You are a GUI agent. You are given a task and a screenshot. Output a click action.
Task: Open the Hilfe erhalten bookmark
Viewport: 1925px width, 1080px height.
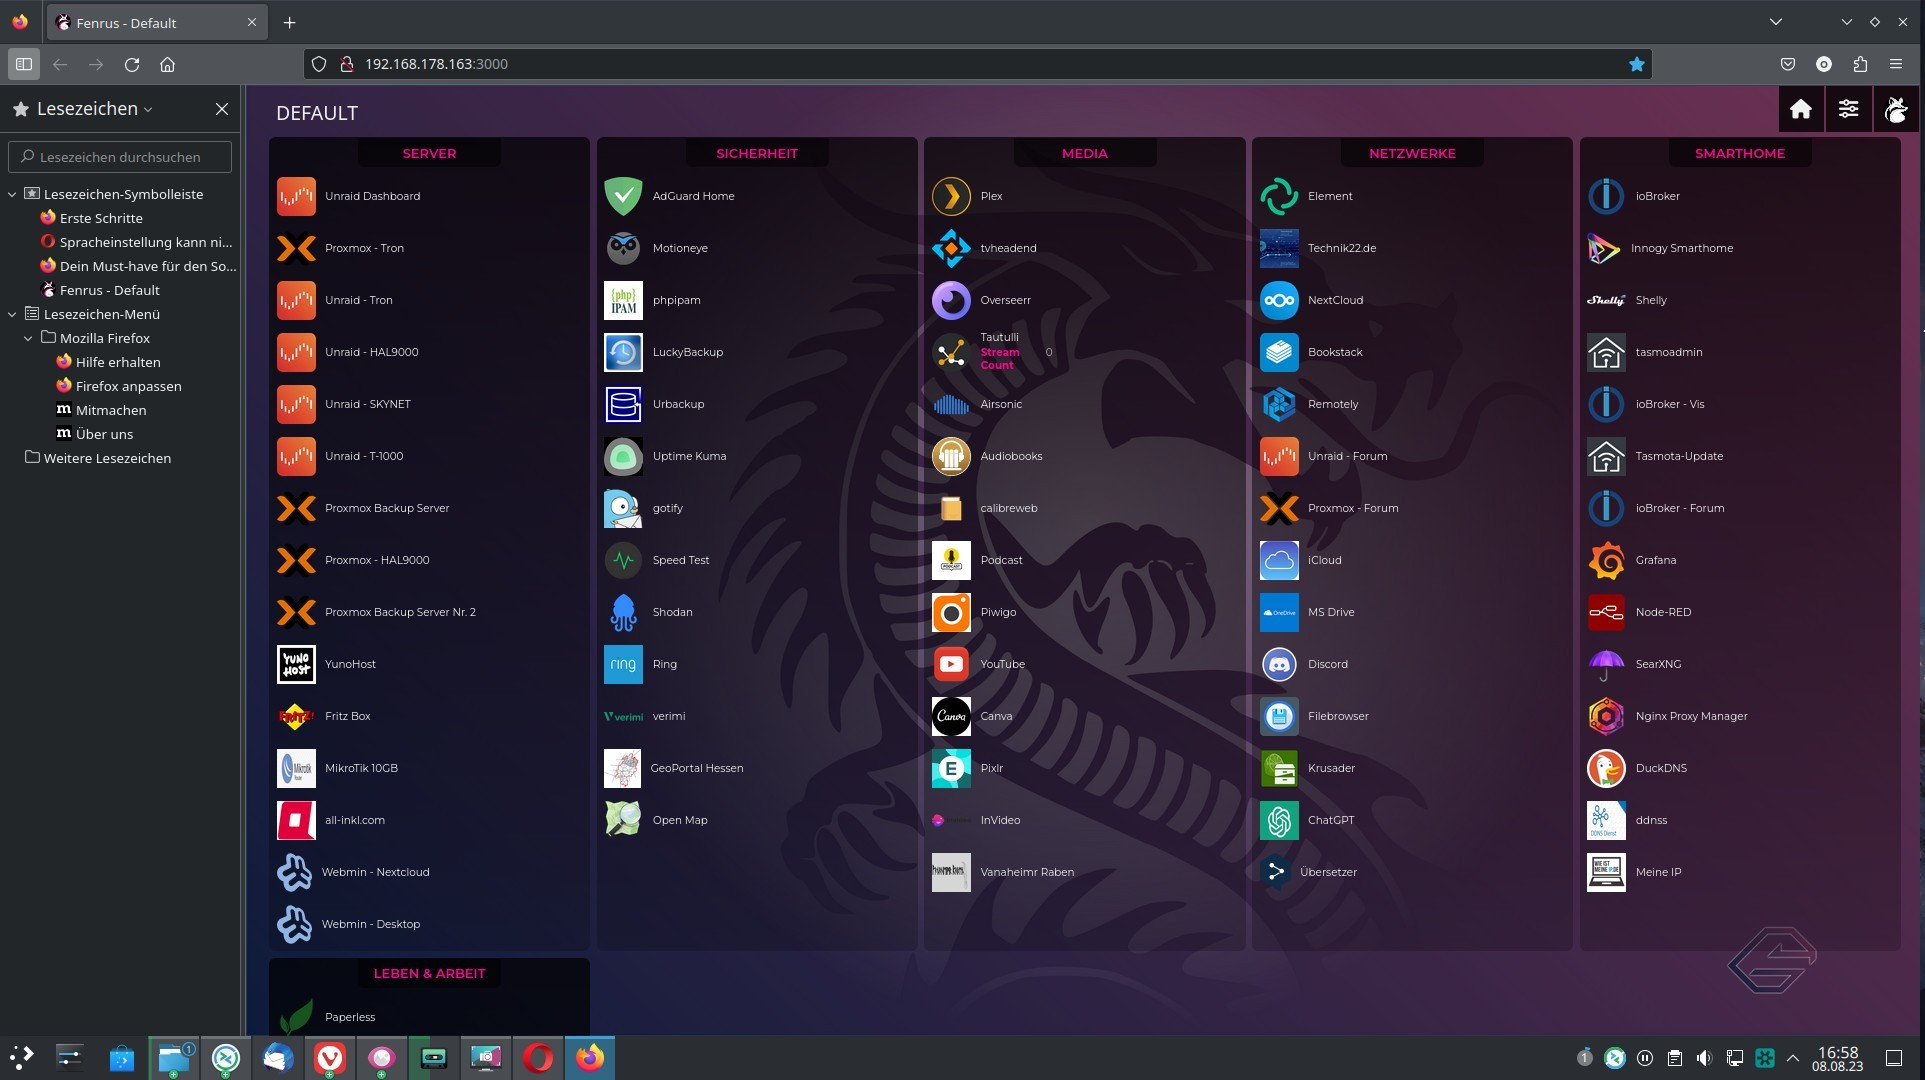point(108,362)
